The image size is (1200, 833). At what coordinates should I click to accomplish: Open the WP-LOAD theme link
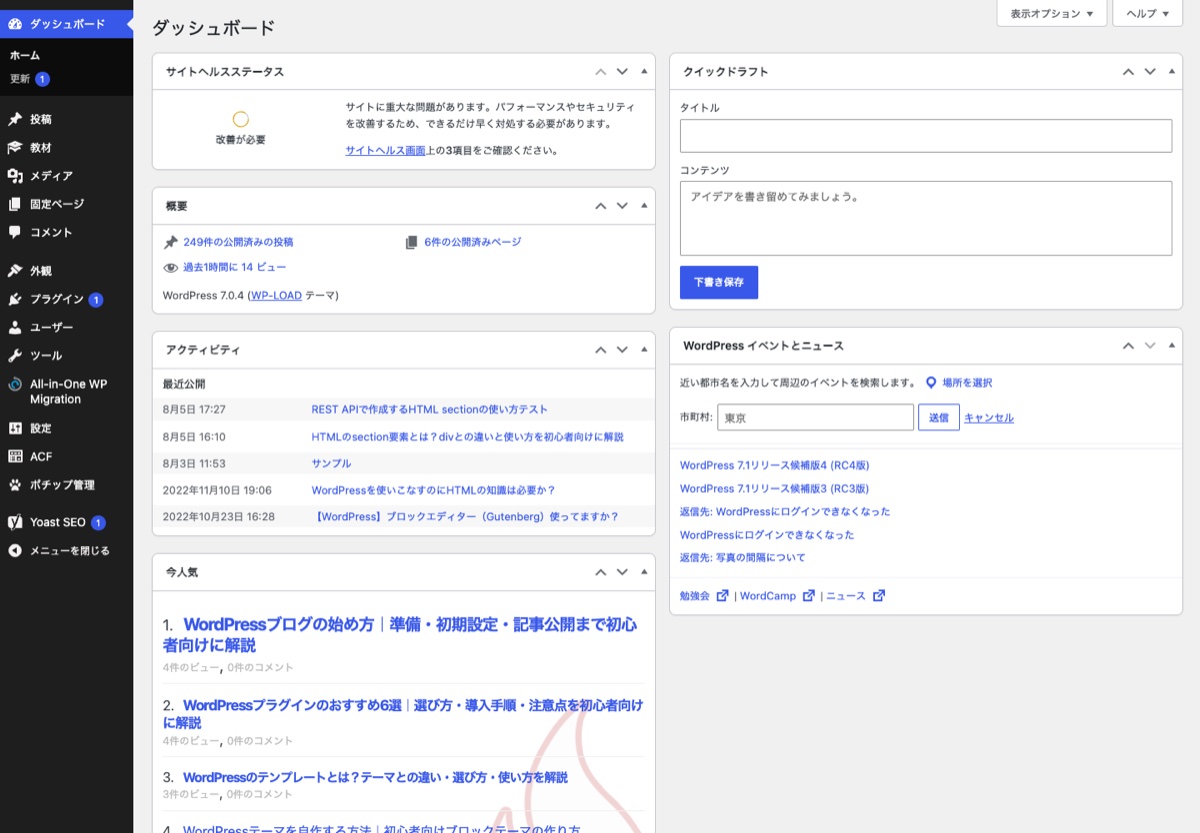click(276, 296)
